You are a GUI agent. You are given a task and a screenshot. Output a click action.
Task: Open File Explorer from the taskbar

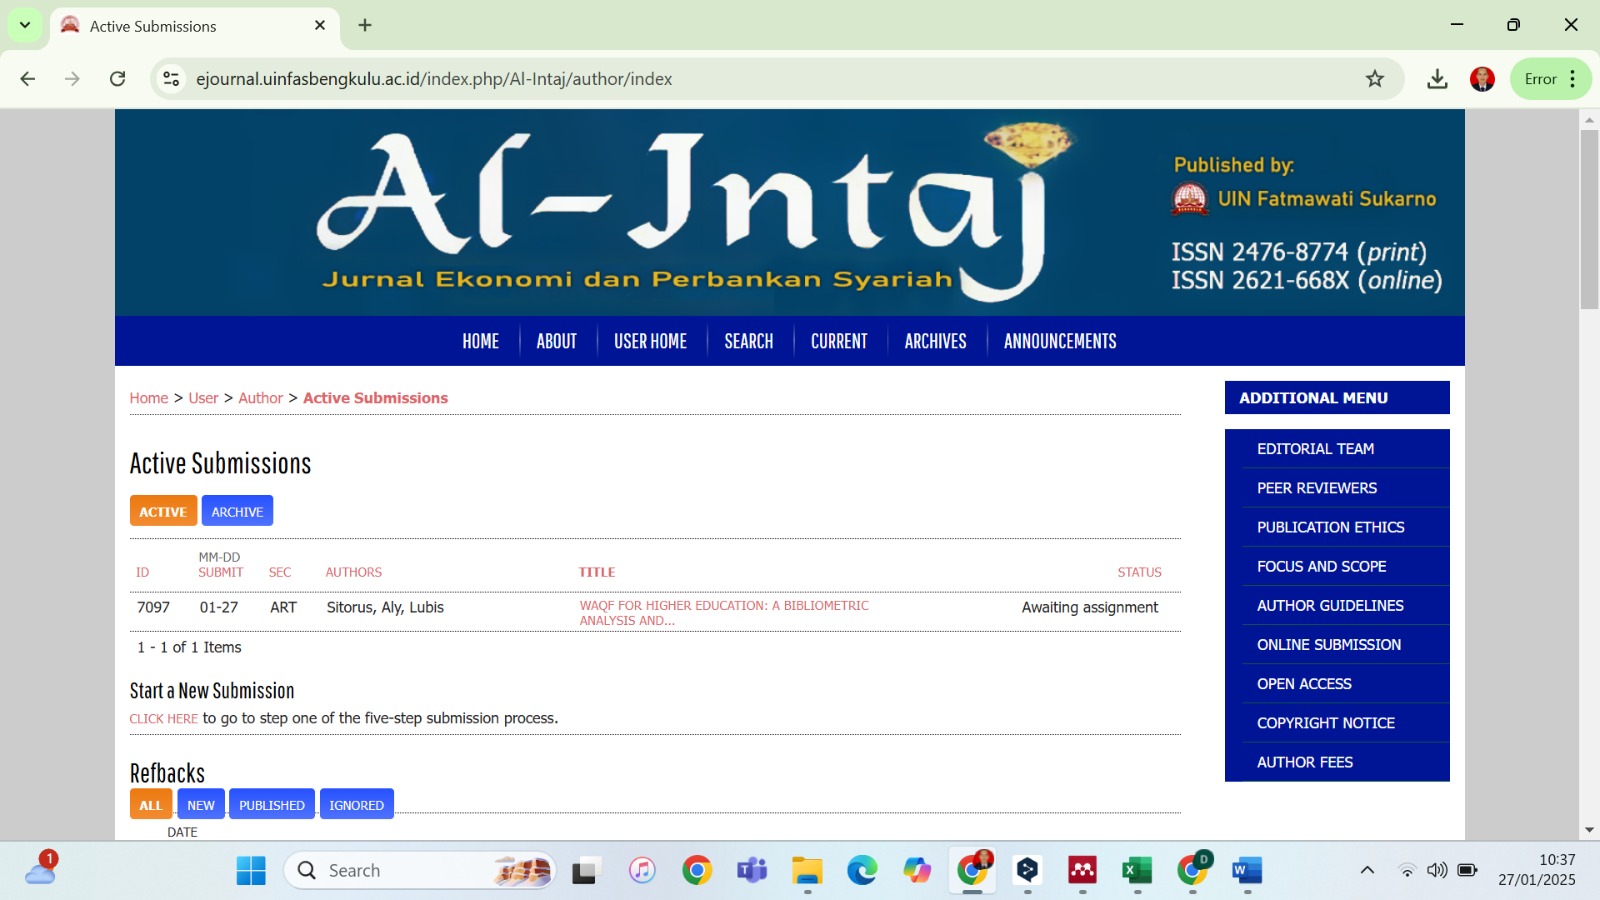tap(807, 871)
